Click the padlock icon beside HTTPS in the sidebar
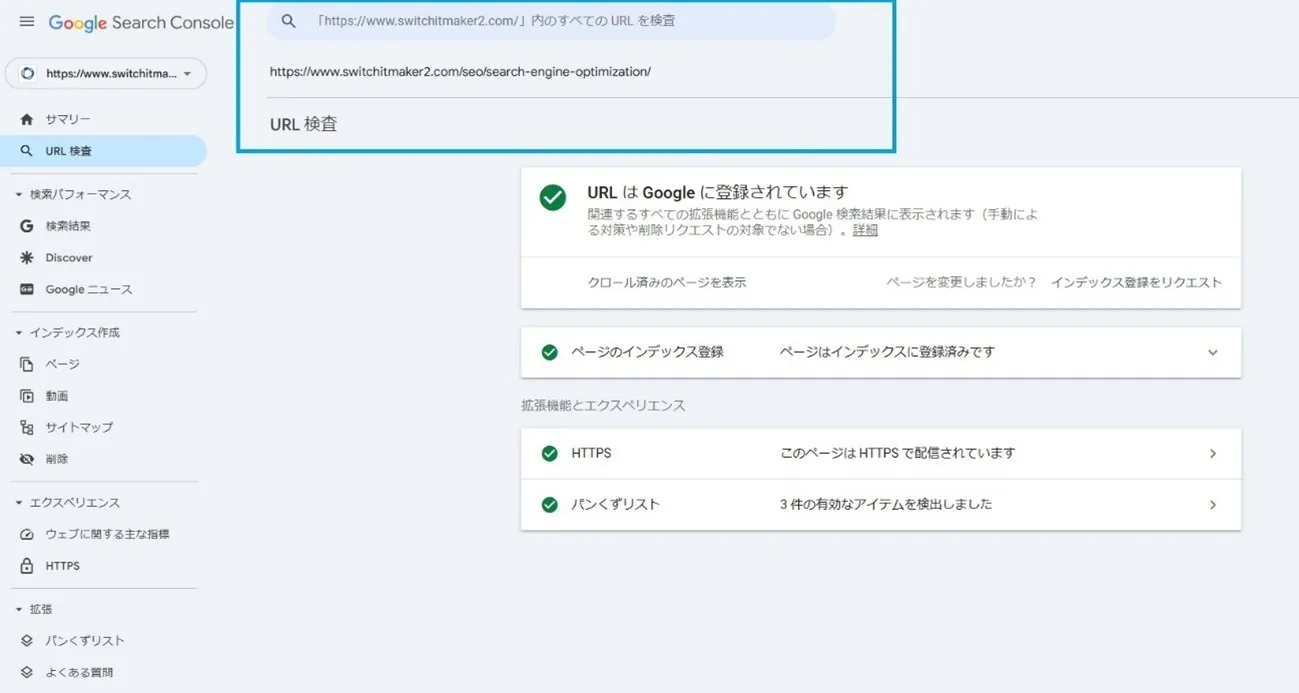This screenshot has height=693, width=1299. click(x=27, y=566)
